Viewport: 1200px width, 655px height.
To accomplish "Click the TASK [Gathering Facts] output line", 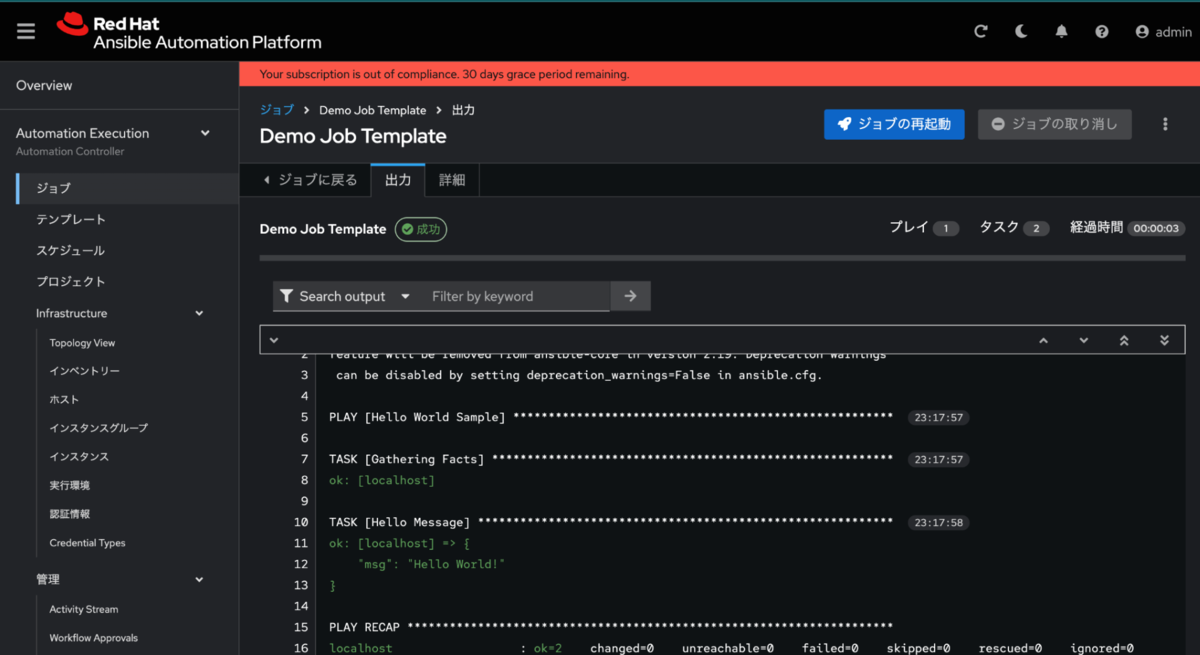I will click(610, 459).
